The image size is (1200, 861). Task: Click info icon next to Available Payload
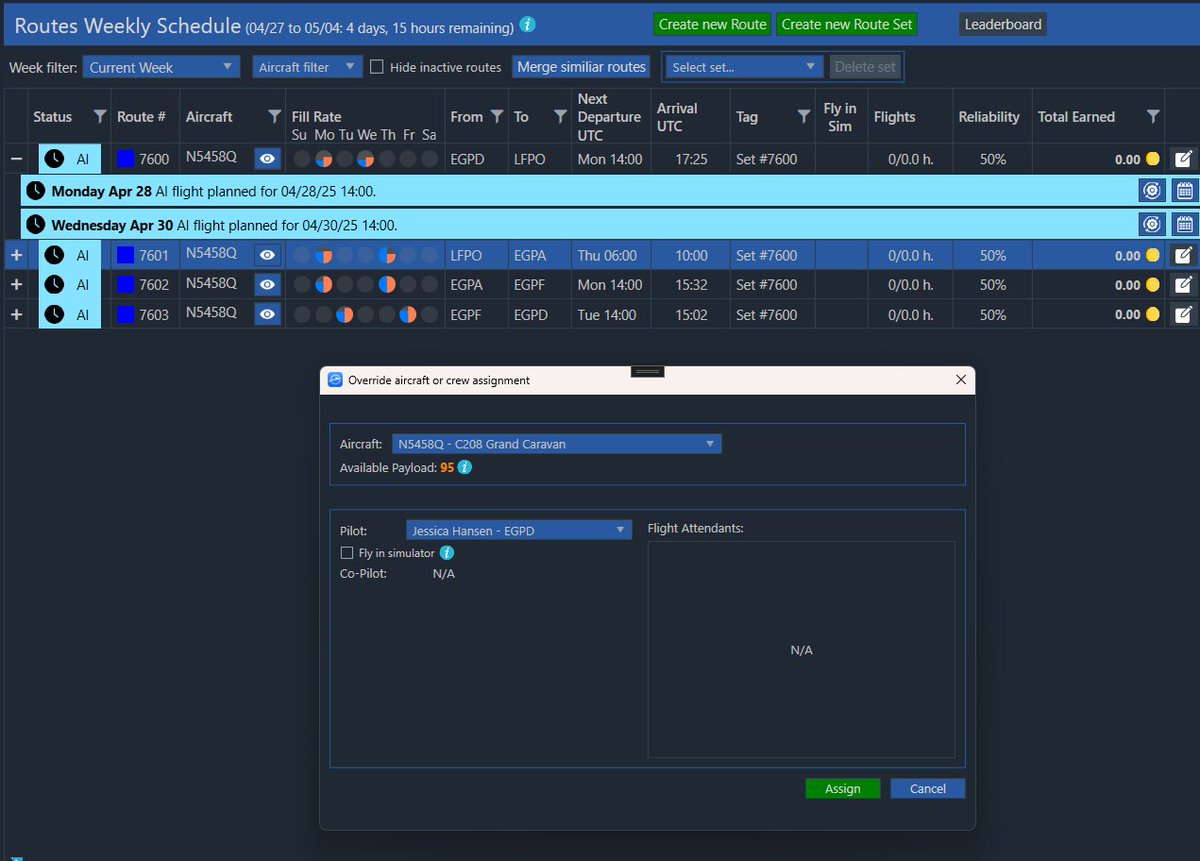pyautogui.click(x=465, y=467)
